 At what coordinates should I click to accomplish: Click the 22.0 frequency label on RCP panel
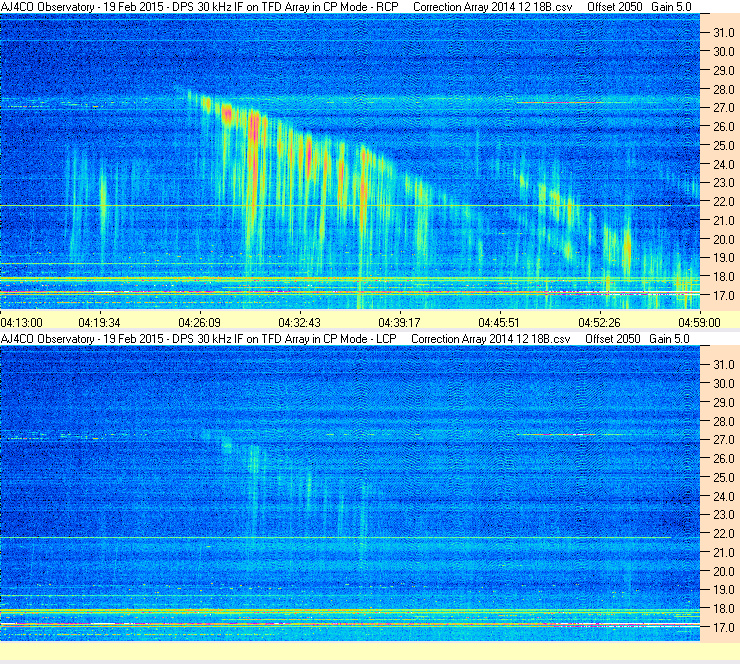pos(724,202)
